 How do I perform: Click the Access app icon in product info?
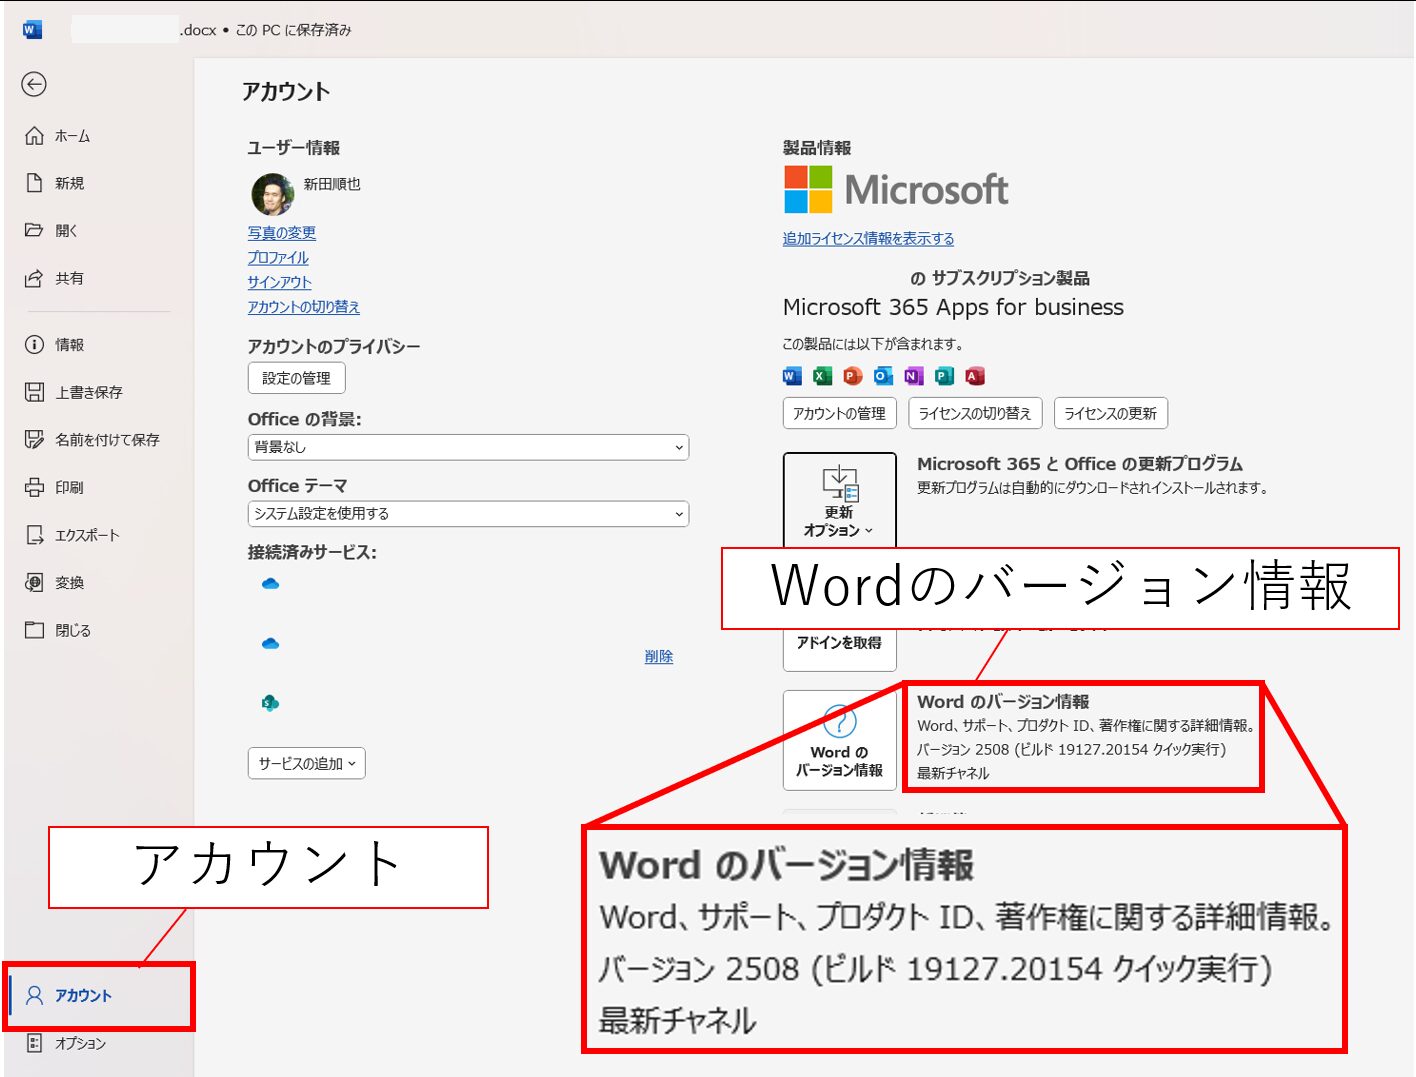coord(975,376)
